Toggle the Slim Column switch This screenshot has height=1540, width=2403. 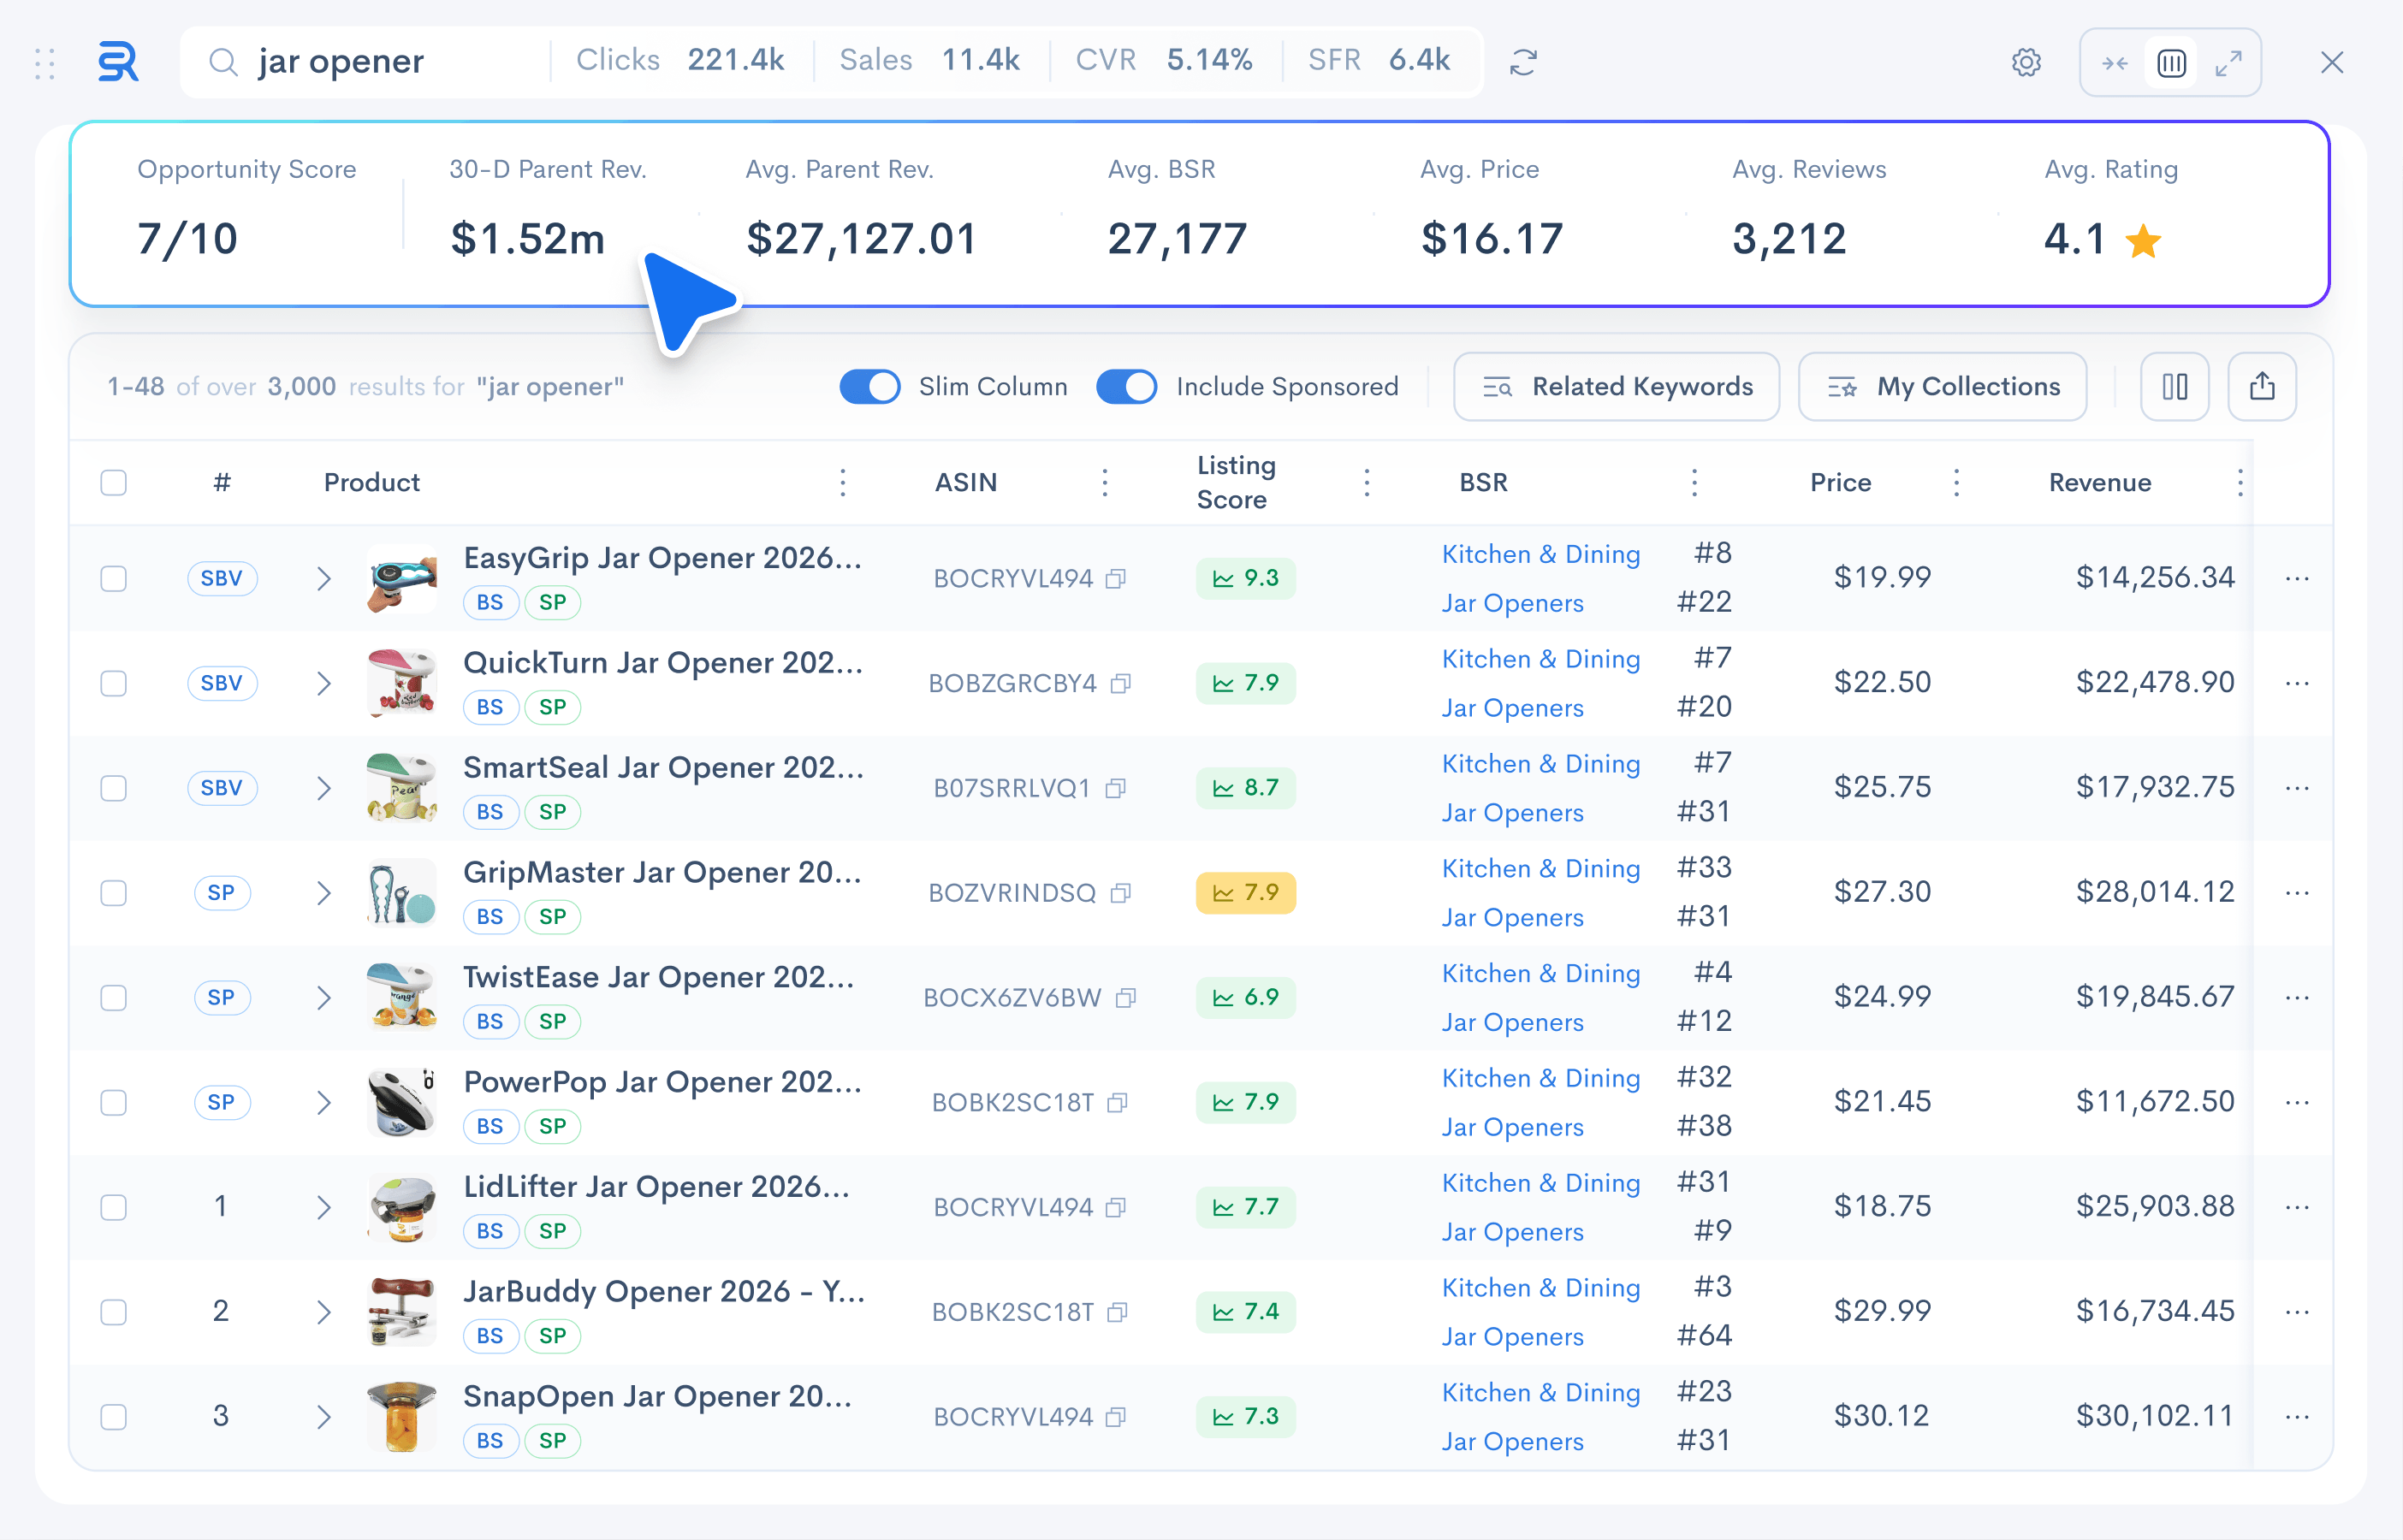869,386
